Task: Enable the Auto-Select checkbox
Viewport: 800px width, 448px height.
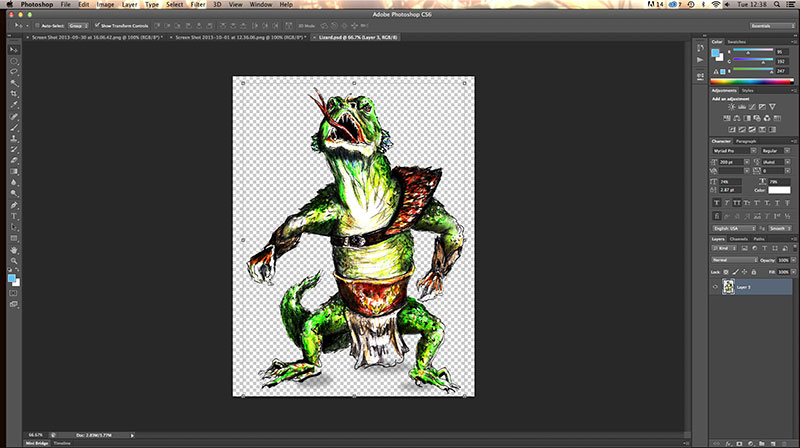Action: tap(35, 25)
